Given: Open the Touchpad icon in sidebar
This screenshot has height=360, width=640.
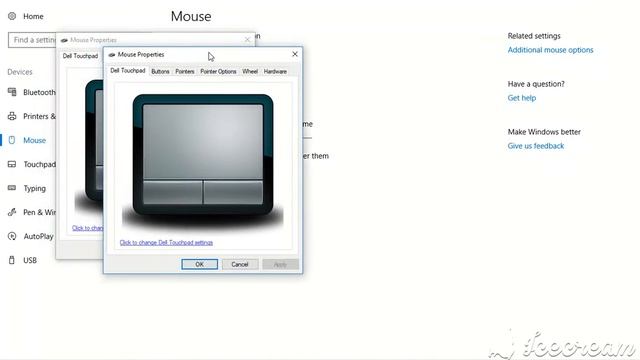Looking at the screenshot, I should (12, 164).
